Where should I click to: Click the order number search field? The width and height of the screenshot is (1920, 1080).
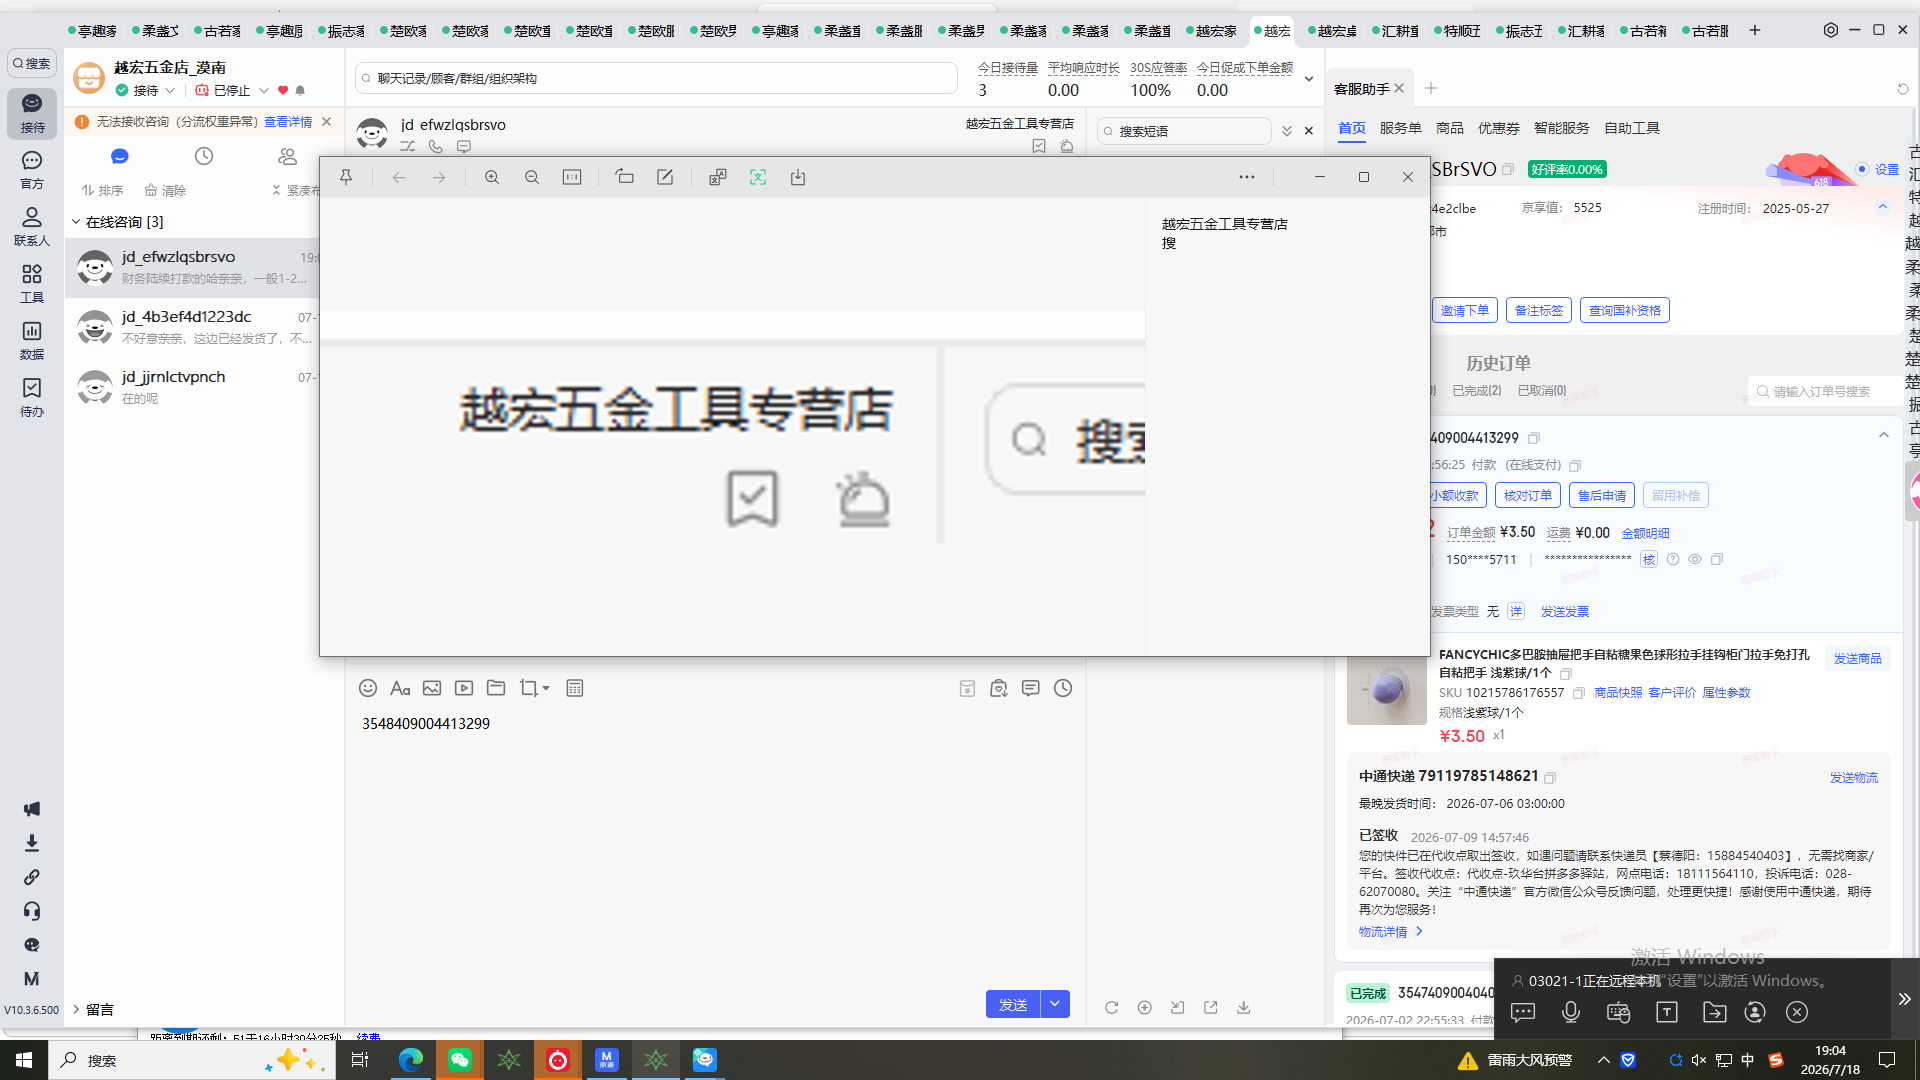[1825, 391]
